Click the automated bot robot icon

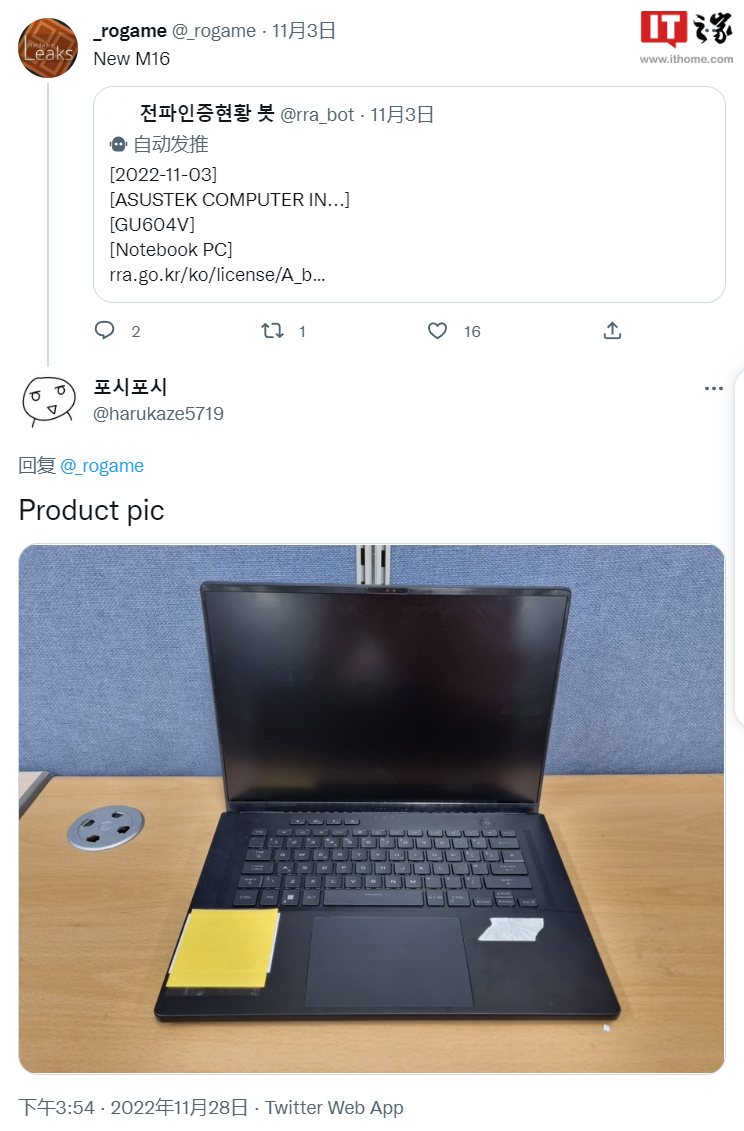point(118,144)
